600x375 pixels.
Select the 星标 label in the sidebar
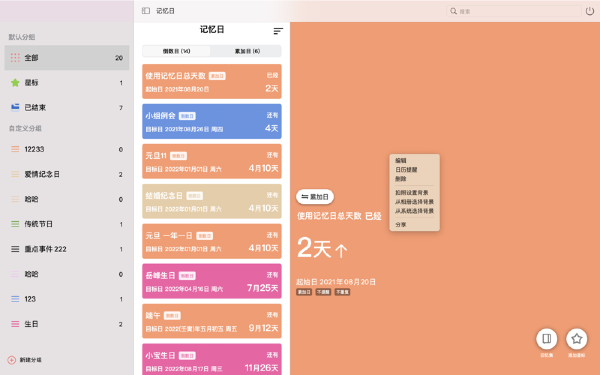[31, 83]
